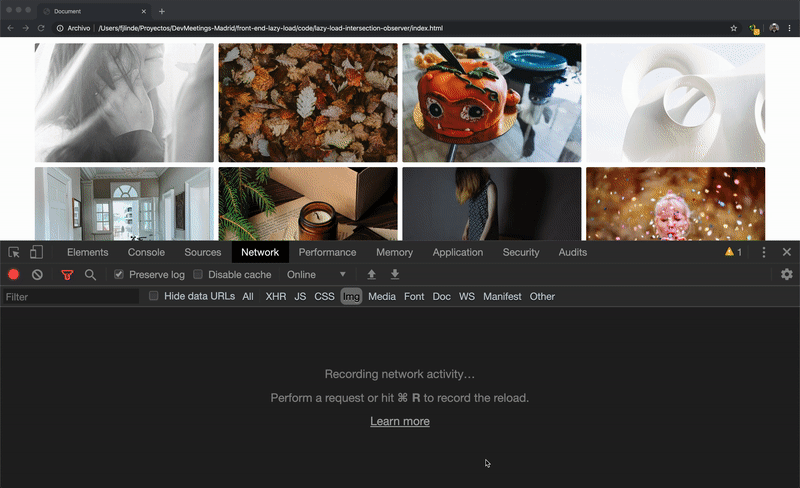Filter requests by JS
Image resolution: width=800 pixels, height=488 pixels.
tap(300, 297)
